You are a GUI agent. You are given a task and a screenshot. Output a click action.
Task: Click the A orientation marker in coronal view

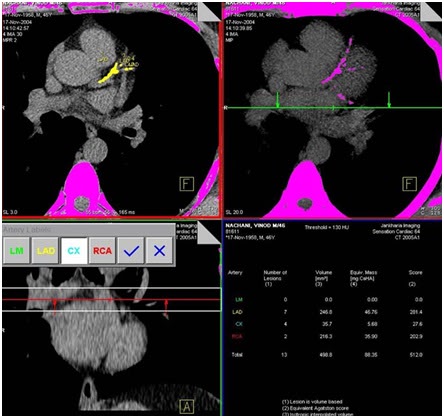point(187,406)
